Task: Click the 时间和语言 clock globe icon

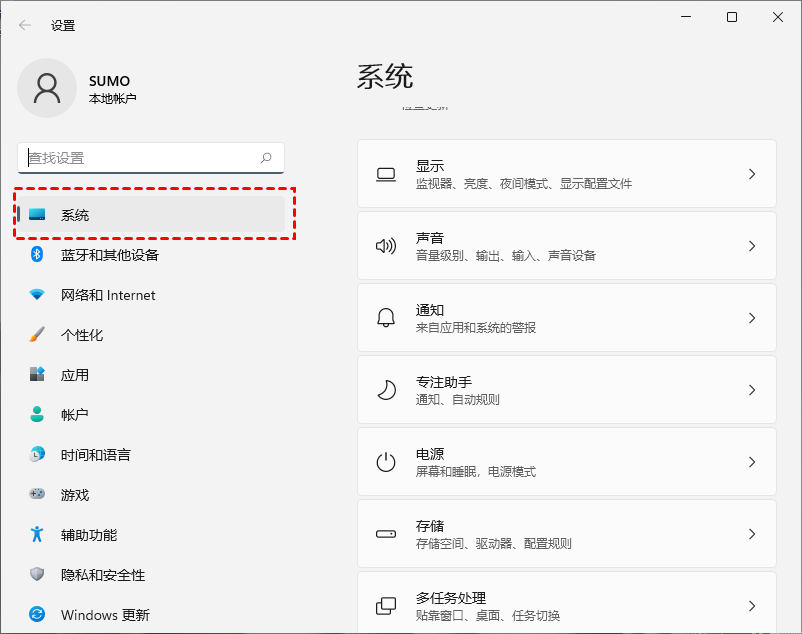Action: point(37,454)
